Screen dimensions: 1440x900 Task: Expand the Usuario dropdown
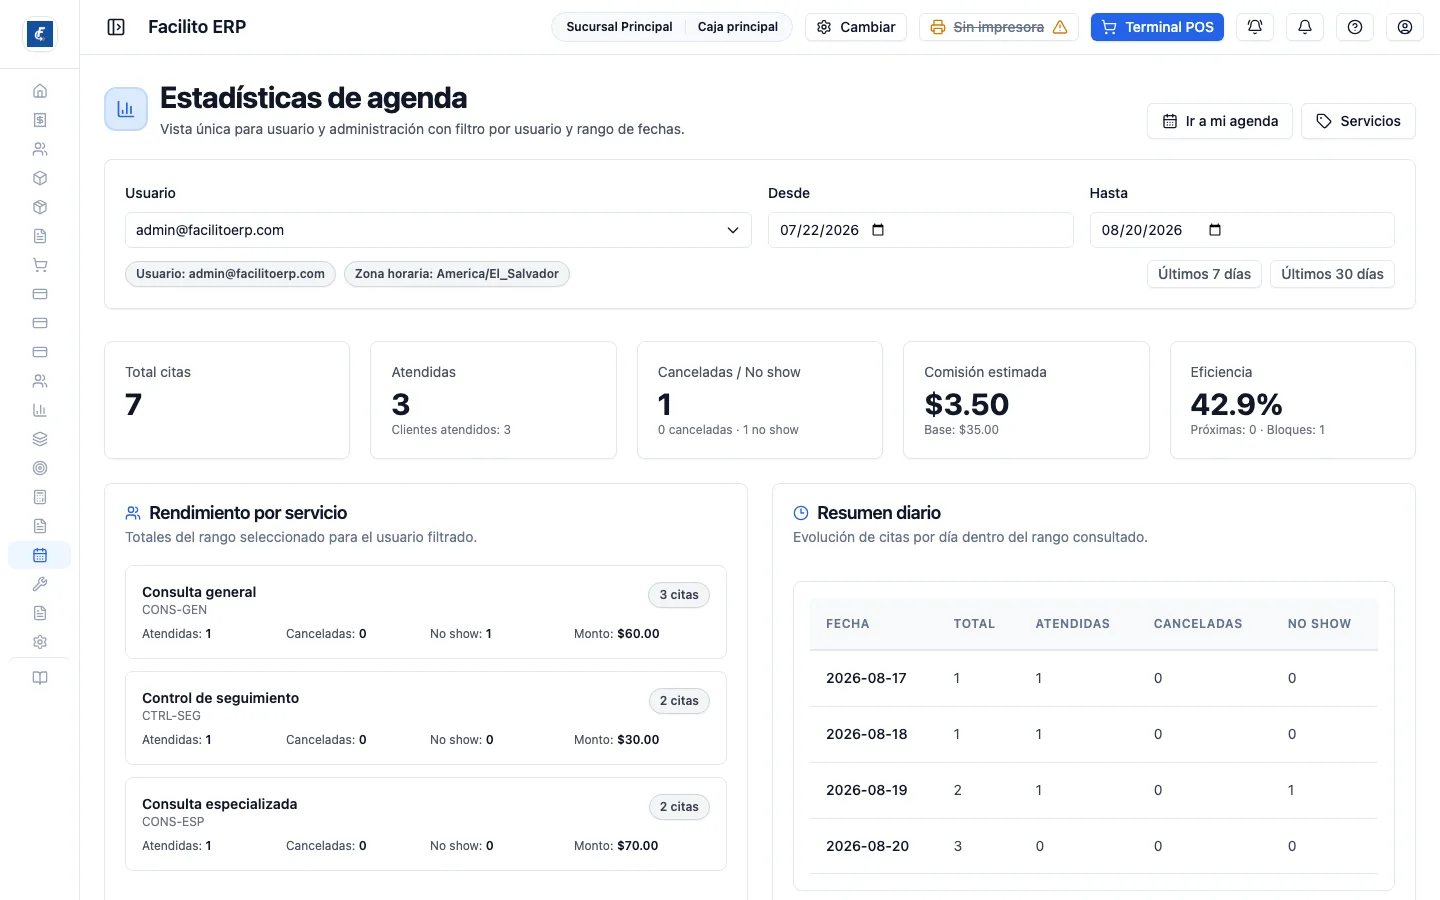438,230
